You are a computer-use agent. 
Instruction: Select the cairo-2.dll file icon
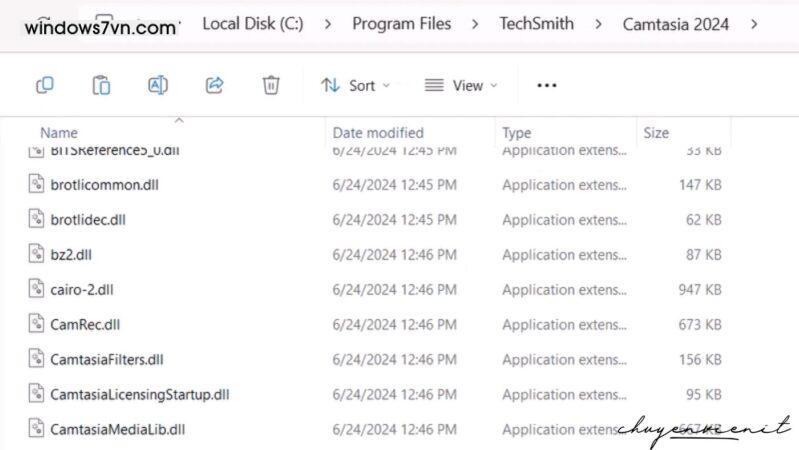[35, 289]
